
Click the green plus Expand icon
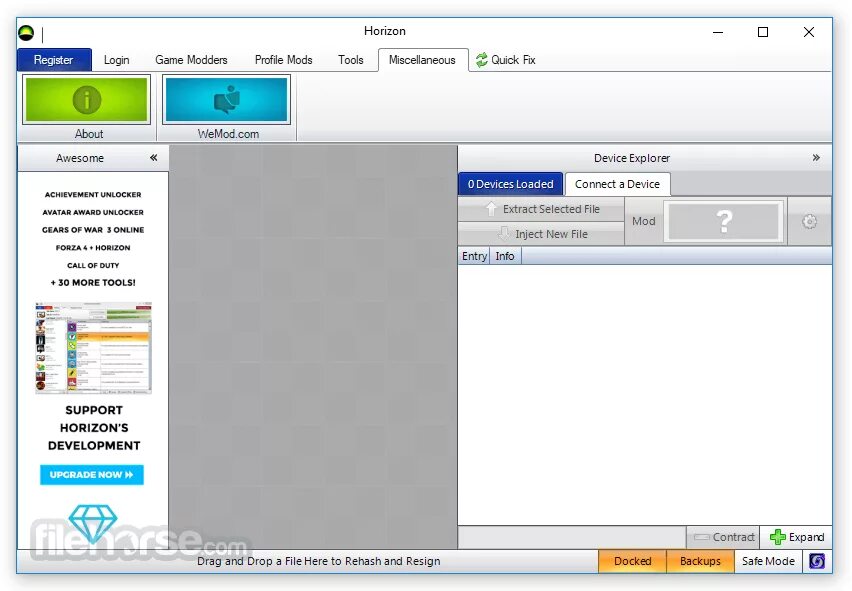coord(778,537)
